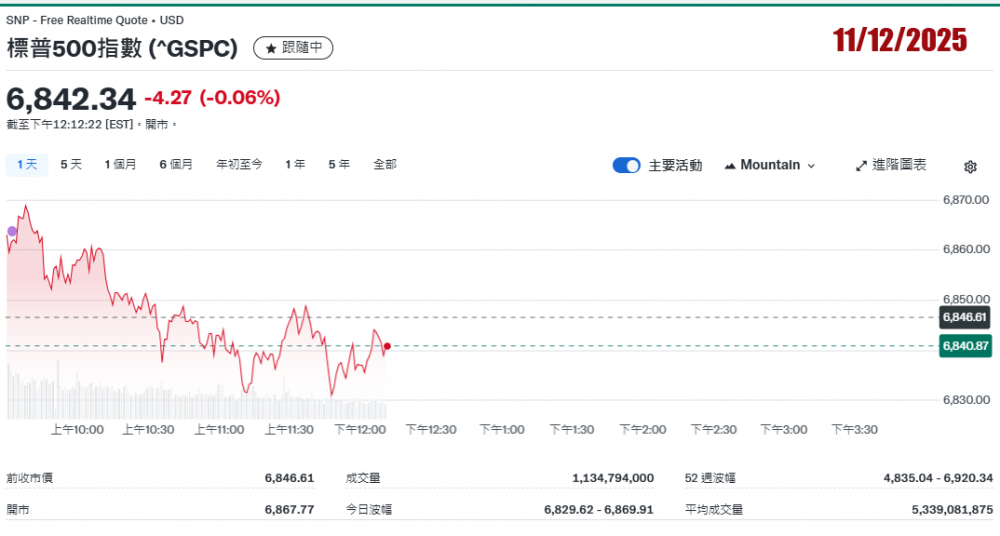Toggle the 主要活動 switch off
Viewport: 1000px width, 536px height.
(x=626, y=165)
